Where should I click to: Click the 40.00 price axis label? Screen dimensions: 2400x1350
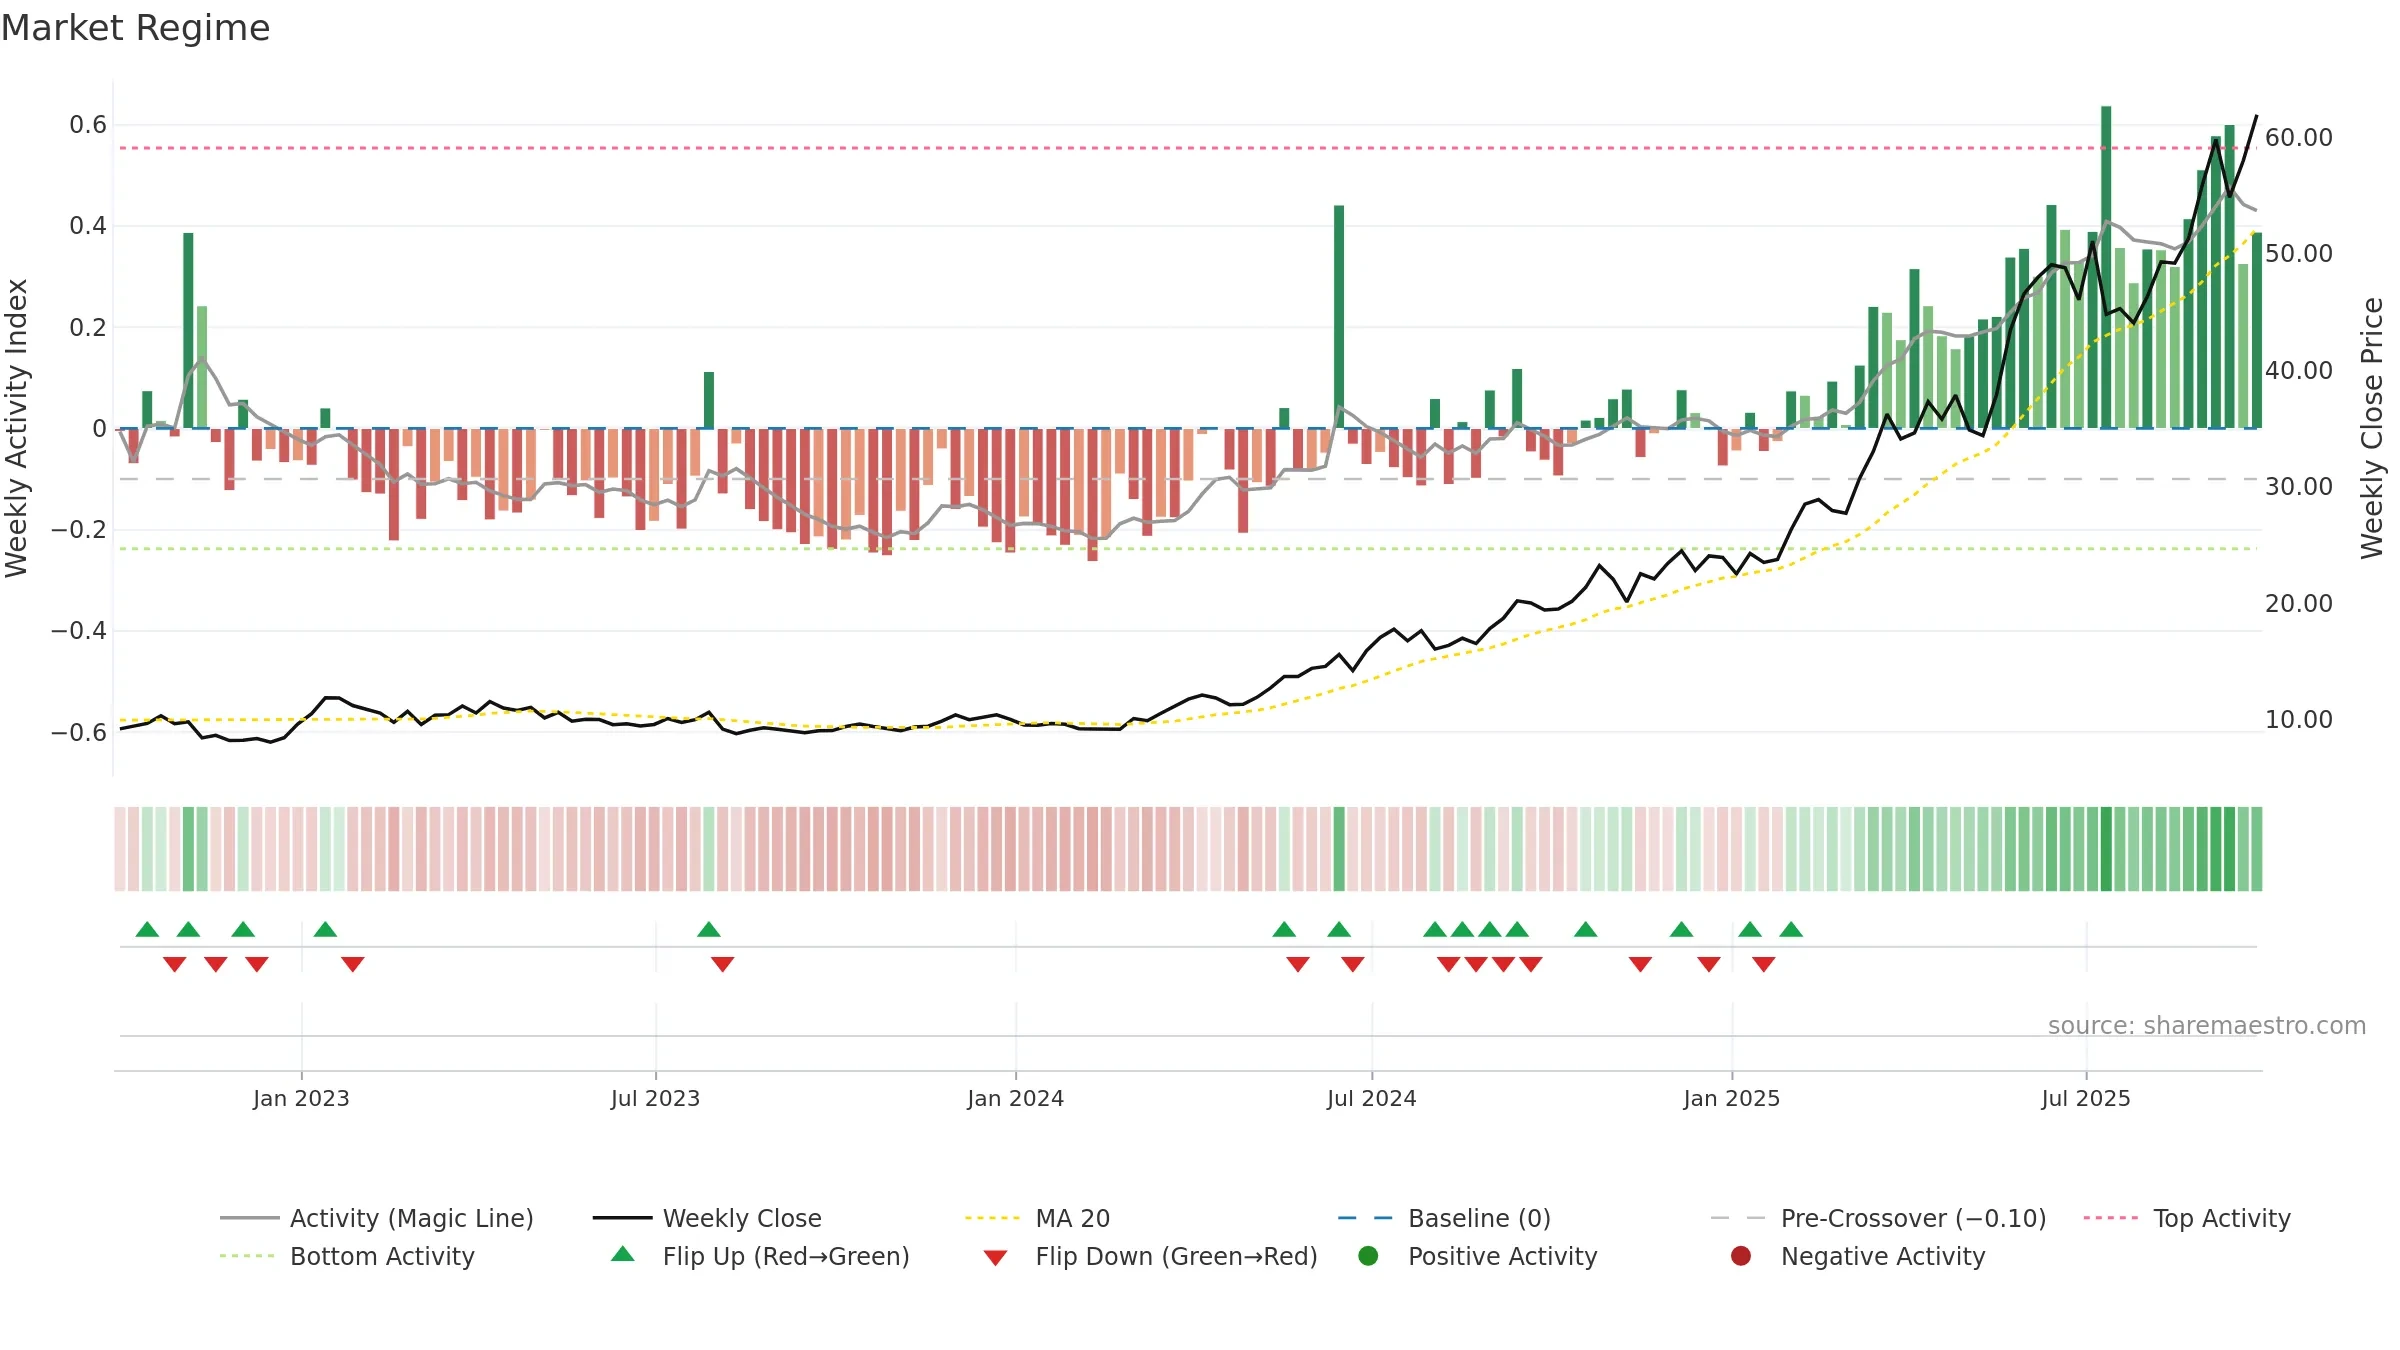[2298, 371]
